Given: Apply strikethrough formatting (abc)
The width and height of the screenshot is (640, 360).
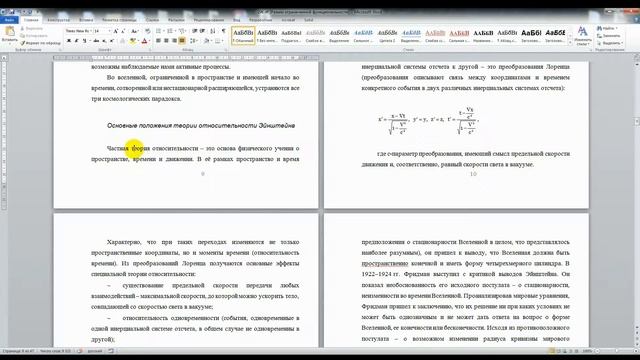Looking at the screenshot, I should (96, 41).
